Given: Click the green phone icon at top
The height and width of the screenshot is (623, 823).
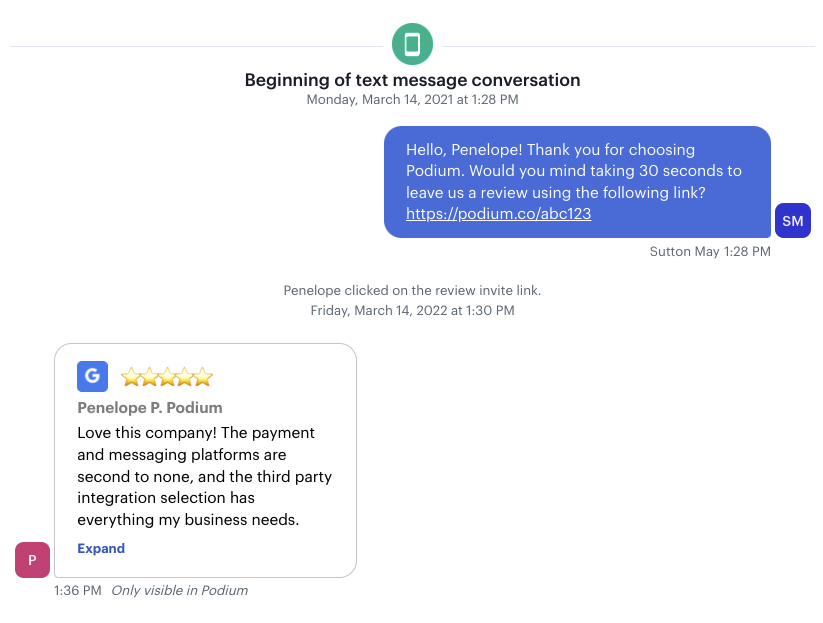Looking at the screenshot, I should coord(412,44).
